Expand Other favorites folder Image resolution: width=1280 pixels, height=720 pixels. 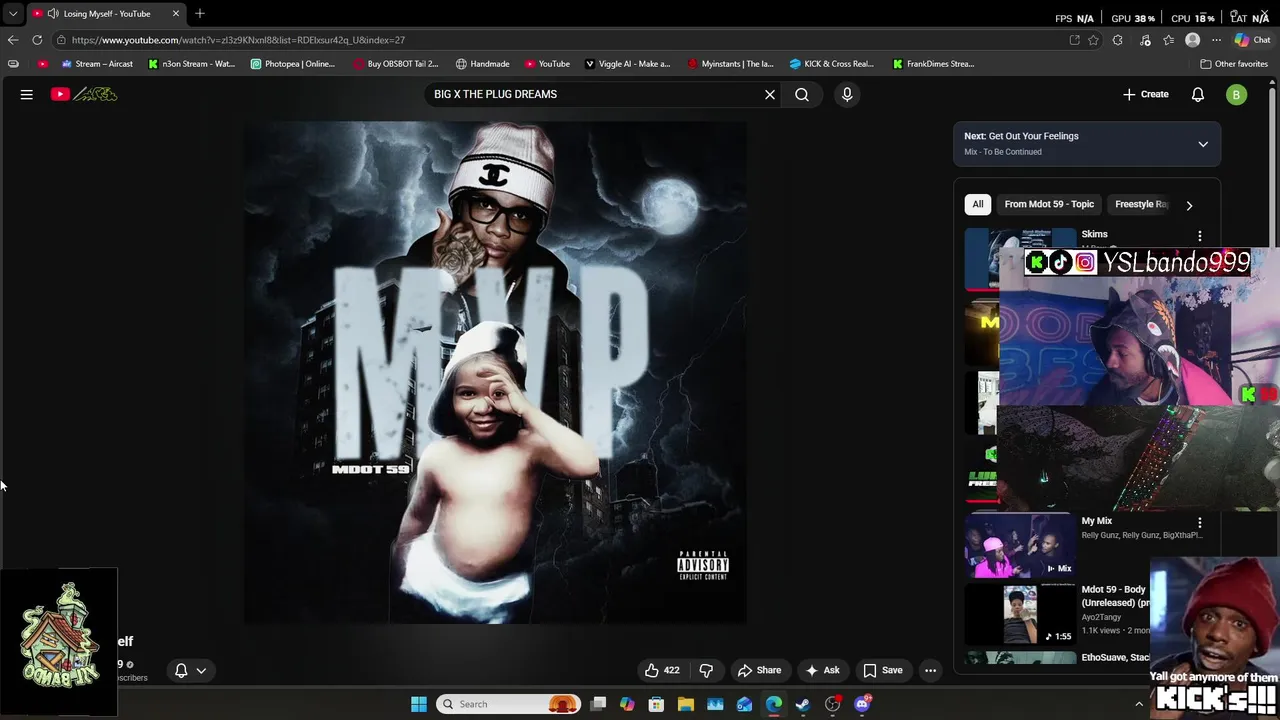(1234, 64)
